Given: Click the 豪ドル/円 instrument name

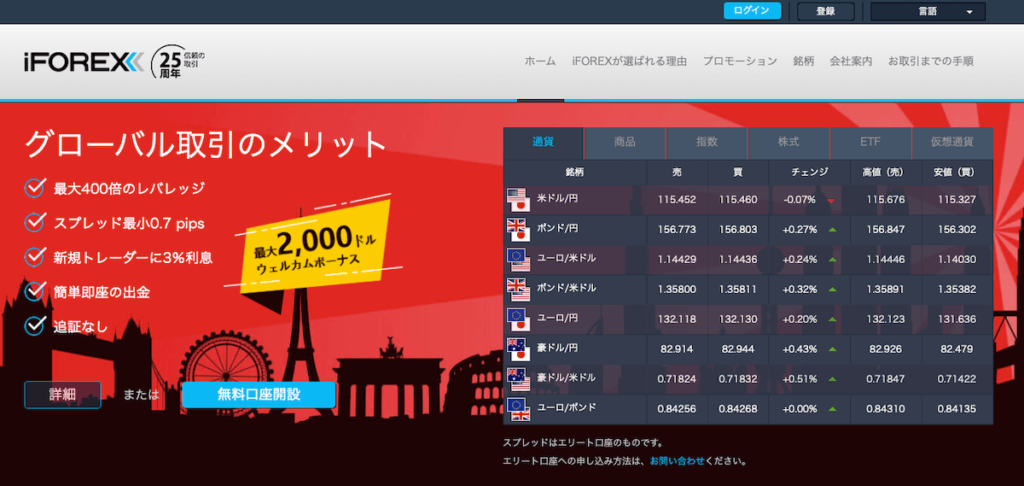Looking at the screenshot, I should tap(557, 348).
